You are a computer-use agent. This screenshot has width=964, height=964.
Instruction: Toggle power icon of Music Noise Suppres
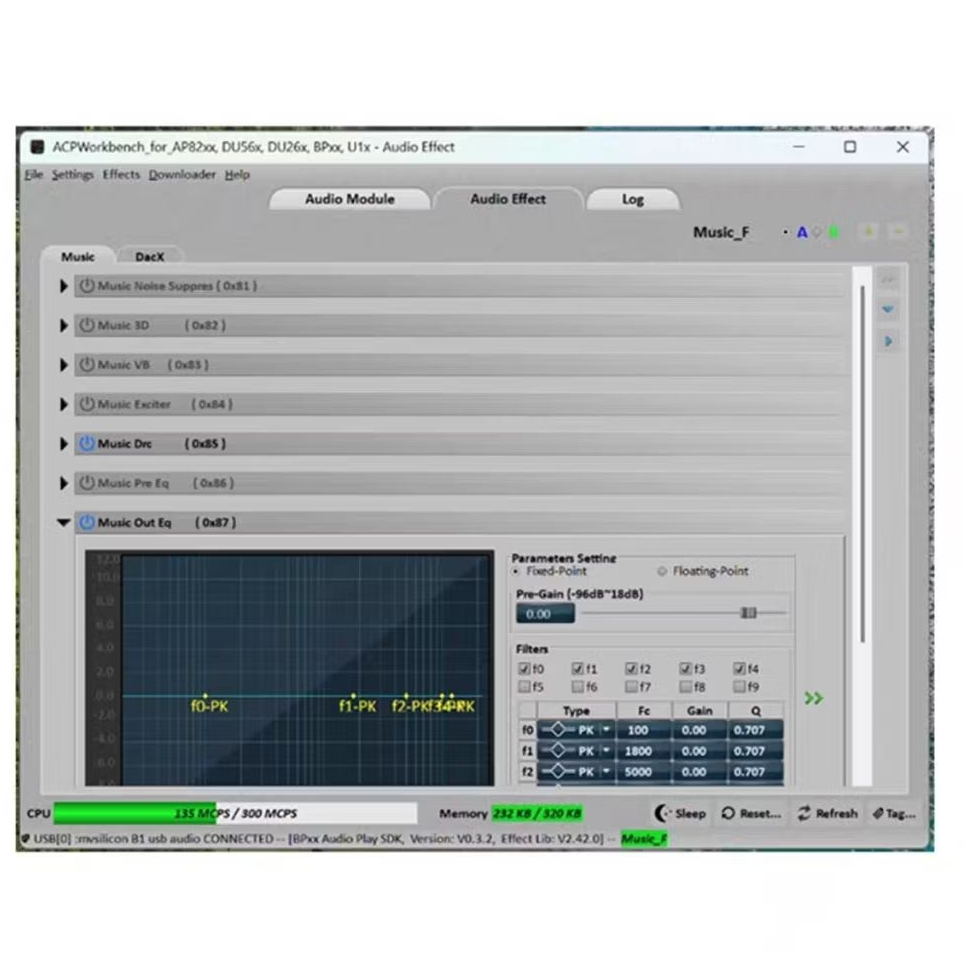(87, 286)
